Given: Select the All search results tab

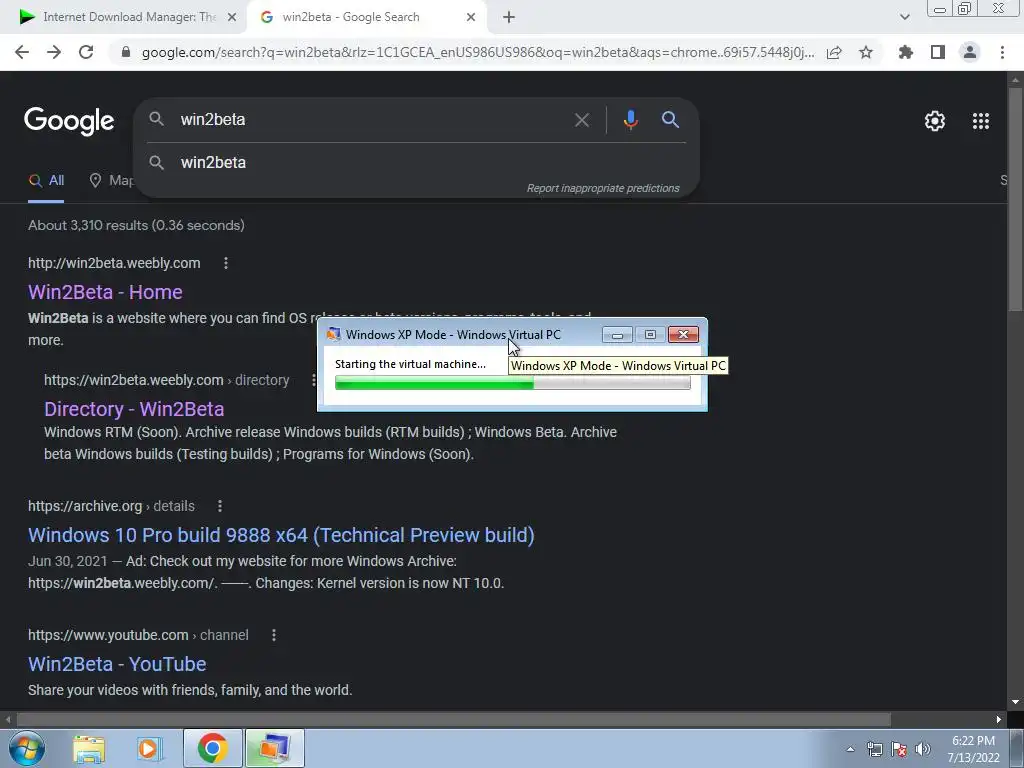Looking at the screenshot, I should [x=46, y=181].
